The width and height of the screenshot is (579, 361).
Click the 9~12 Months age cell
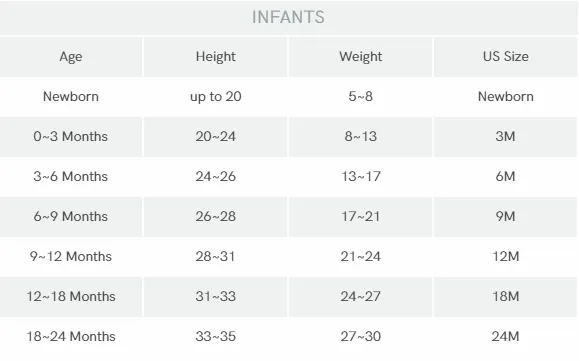pyautogui.click(x=71, y=257)
